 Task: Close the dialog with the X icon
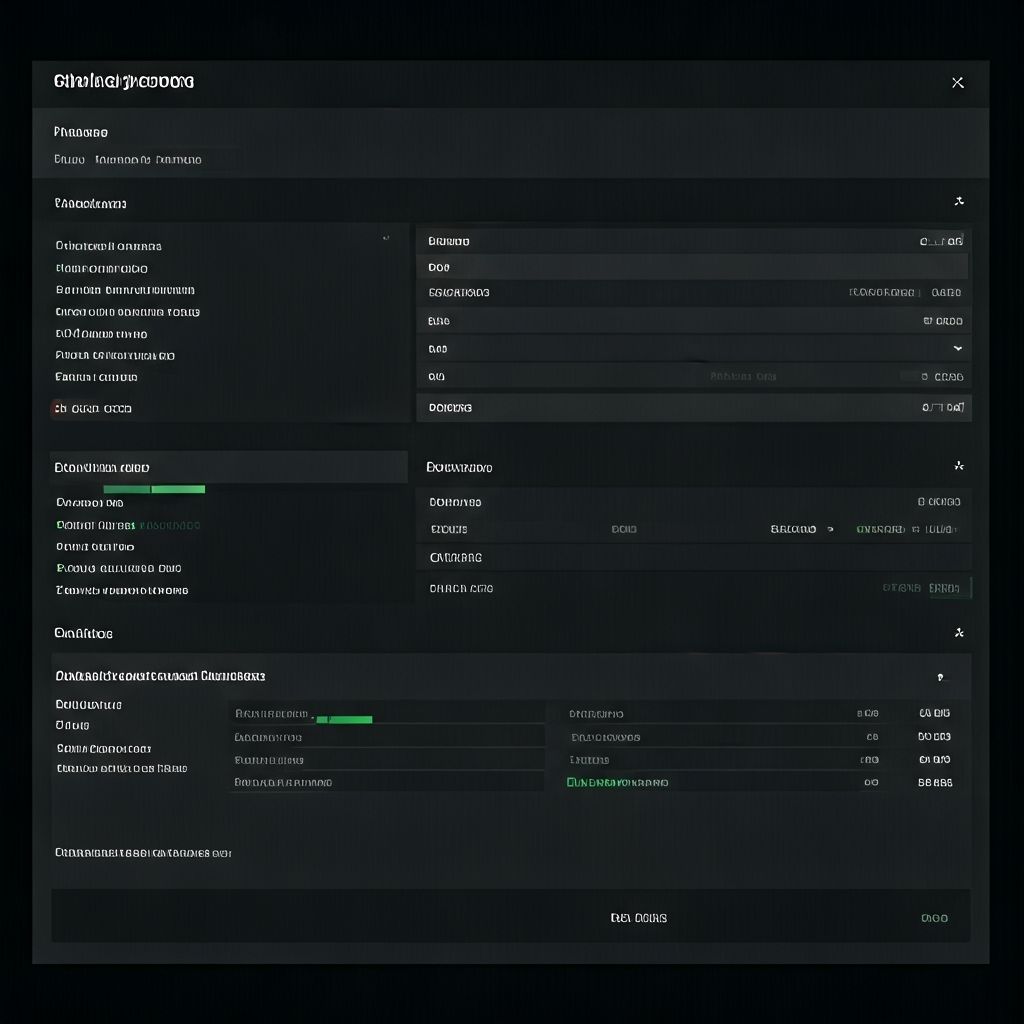tap(957, 83)
